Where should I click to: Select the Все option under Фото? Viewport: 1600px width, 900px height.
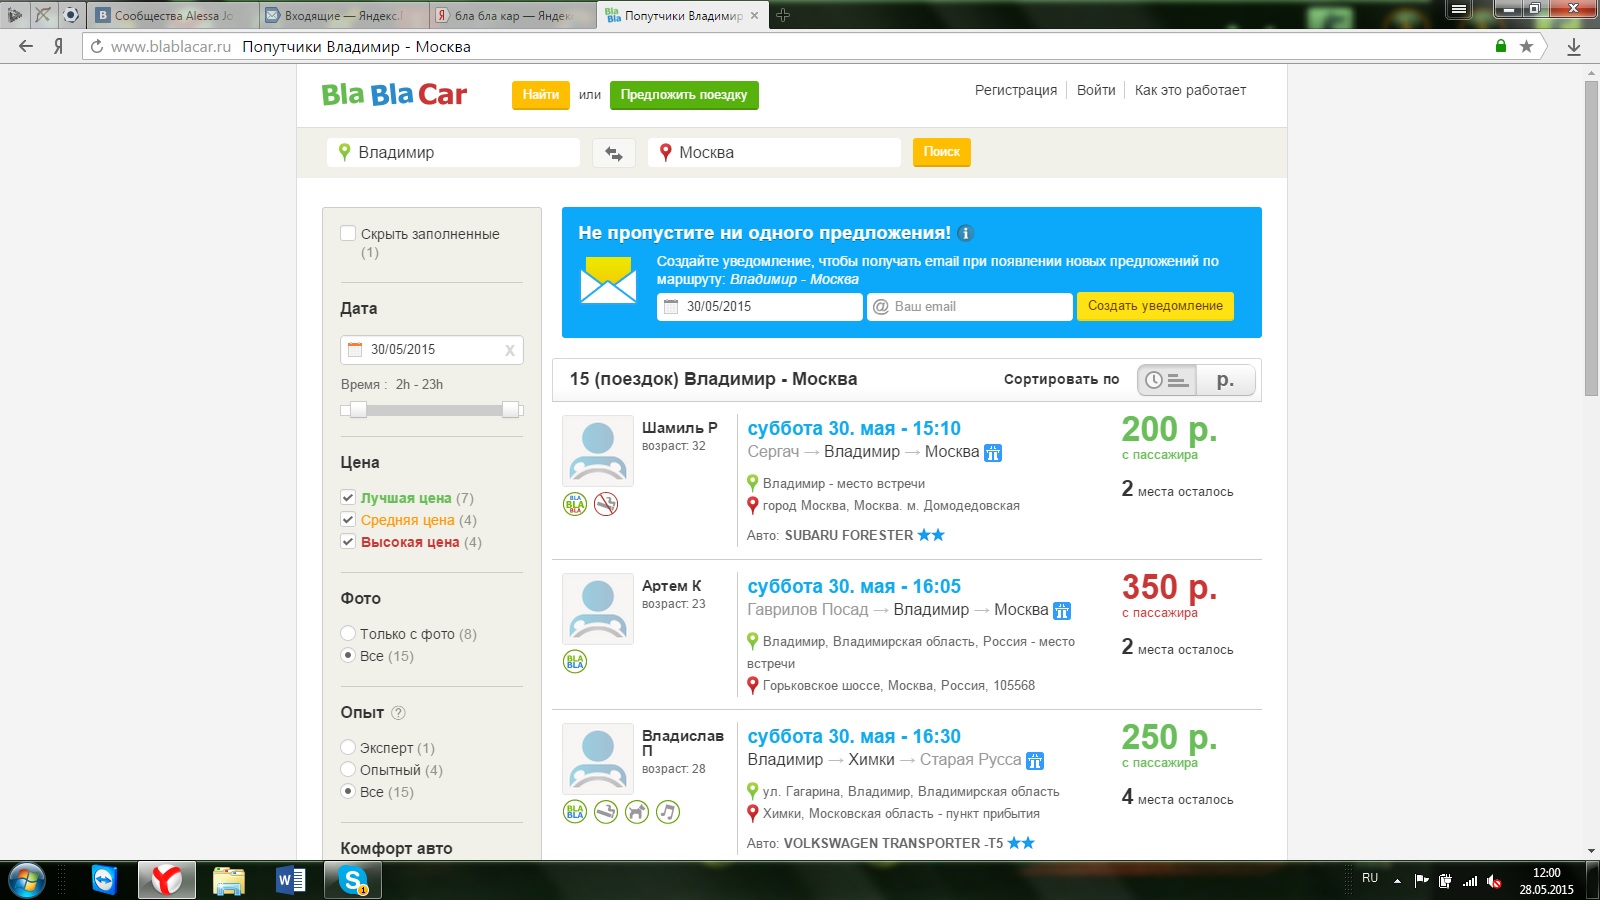click(348, 655)
